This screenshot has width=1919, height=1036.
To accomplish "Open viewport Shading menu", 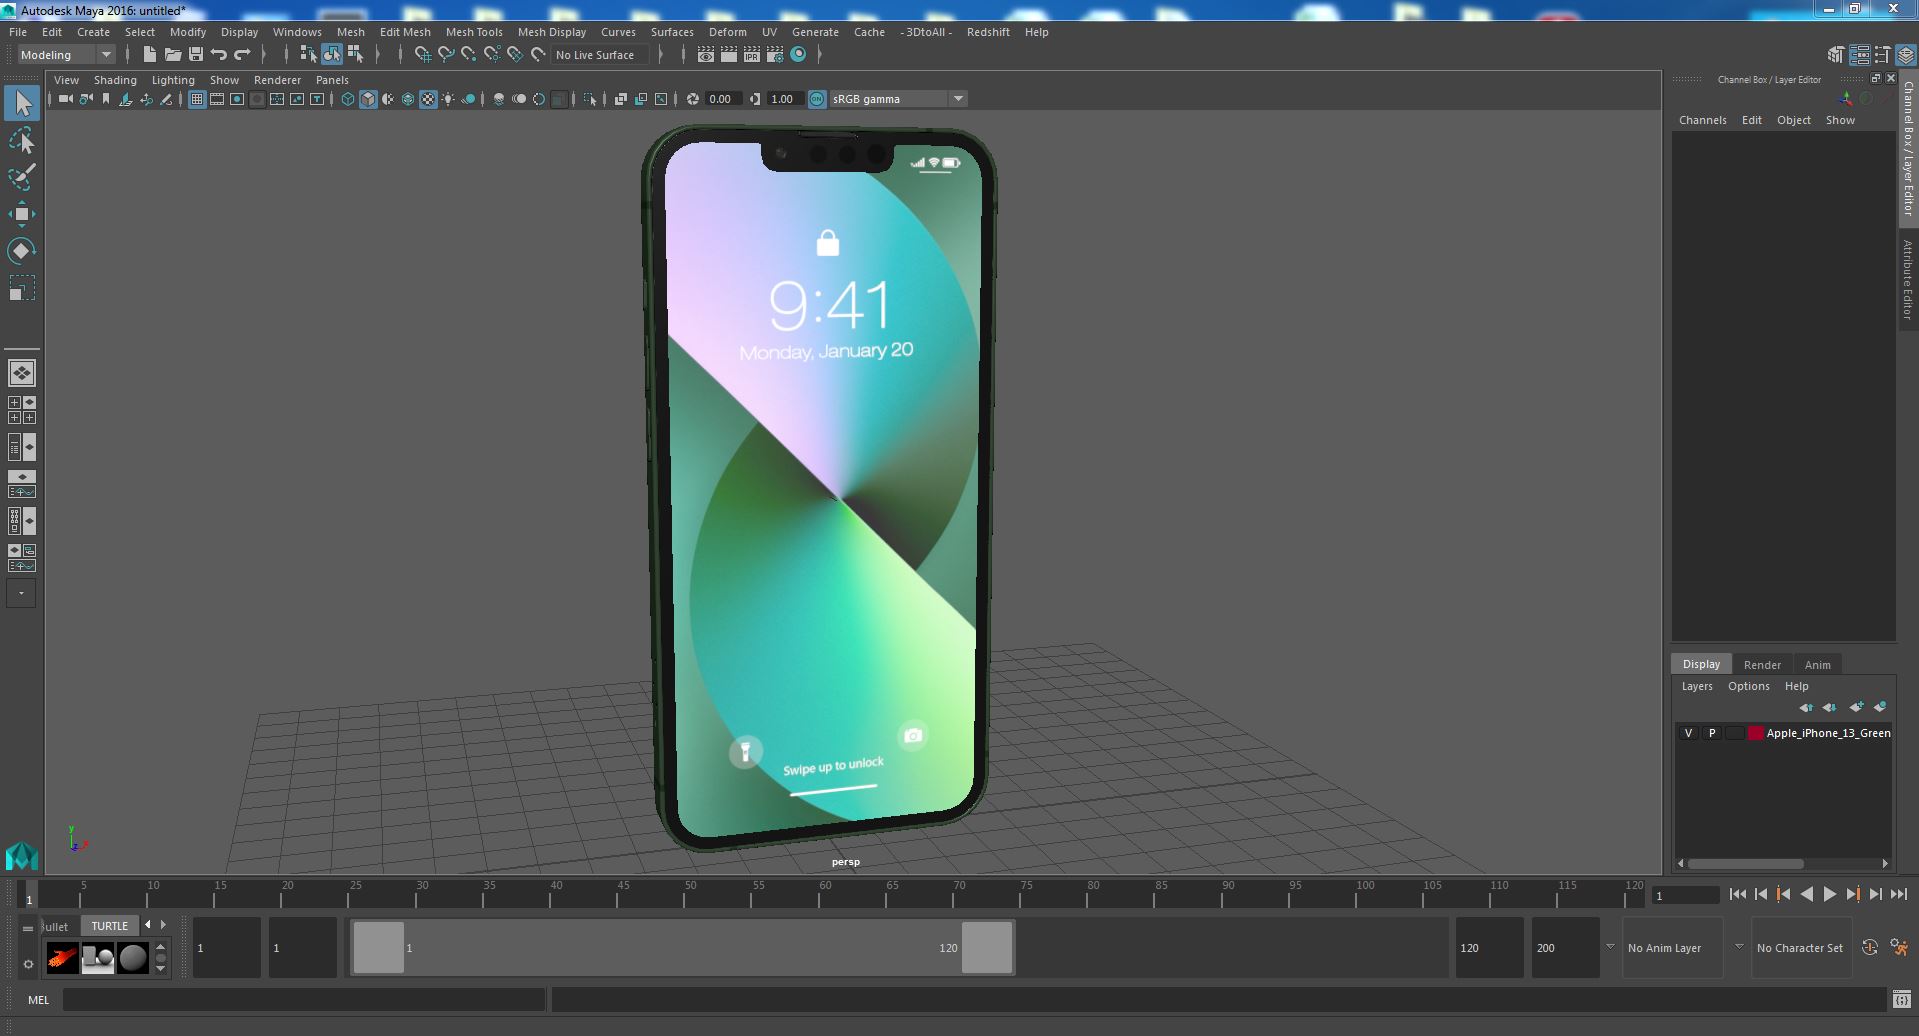I will [115, 80].
